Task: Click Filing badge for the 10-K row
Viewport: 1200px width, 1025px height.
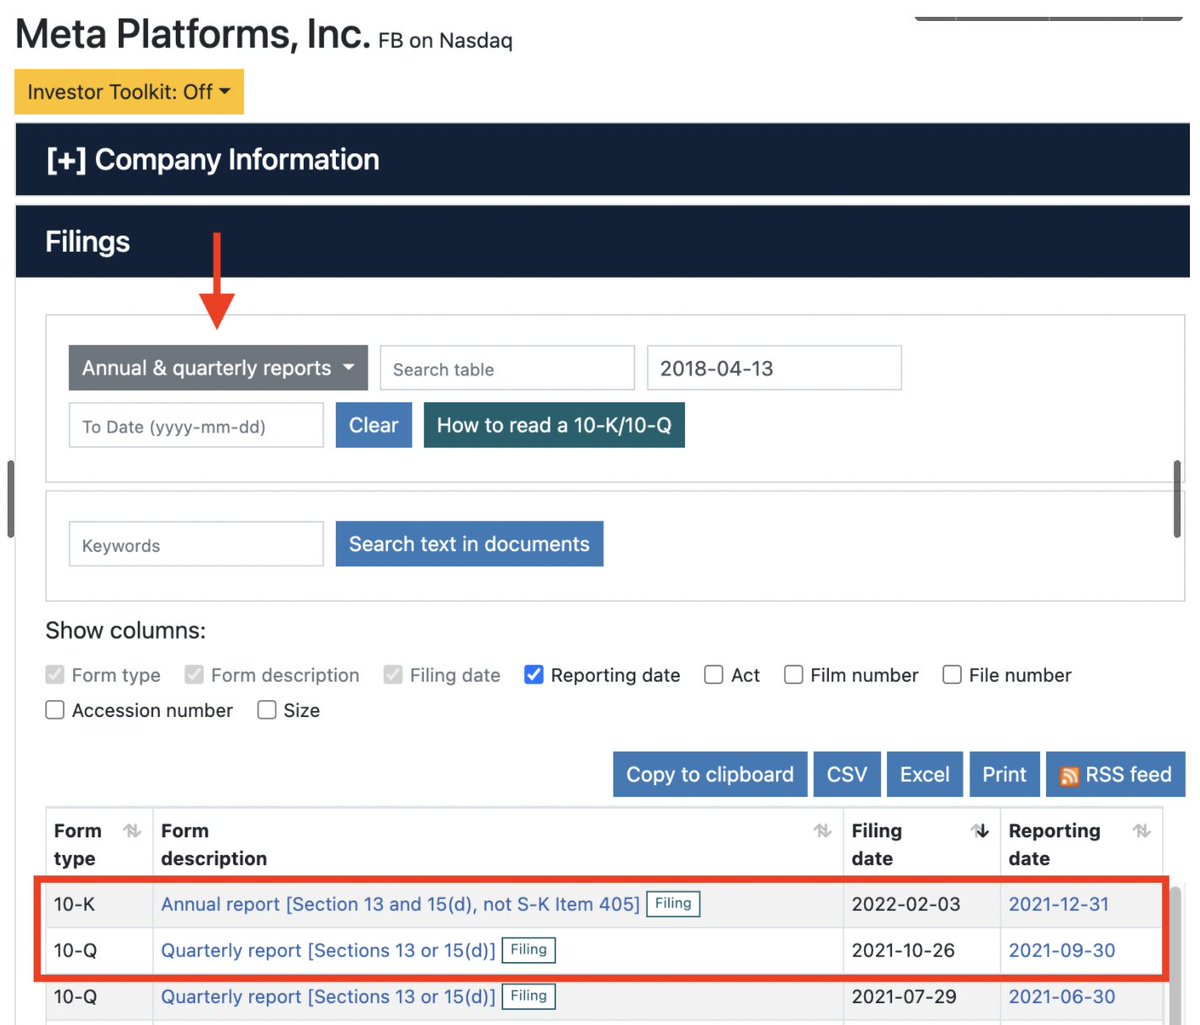Action: 673,904
